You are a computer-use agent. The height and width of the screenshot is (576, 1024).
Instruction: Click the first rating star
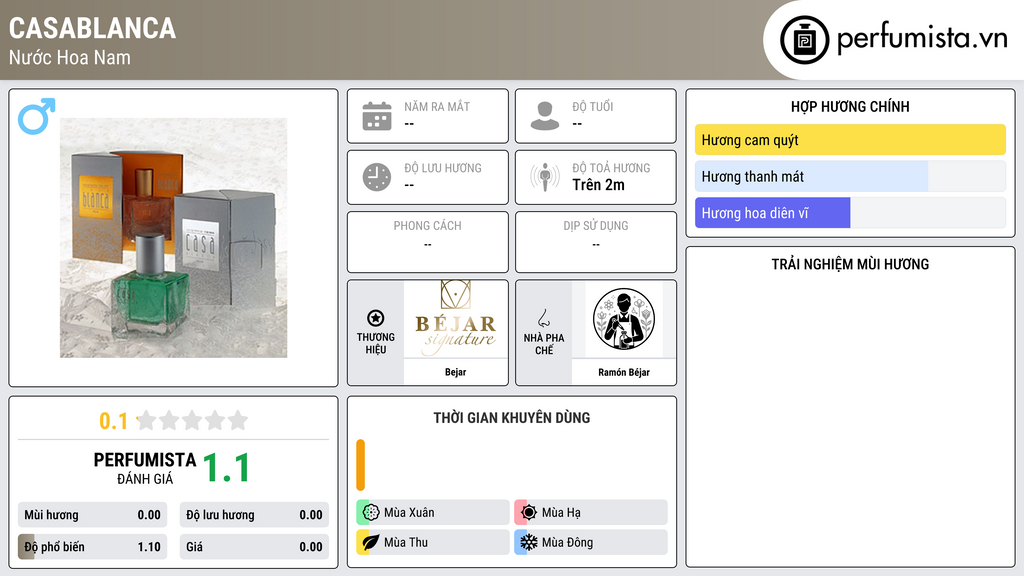tap(147, 420)
